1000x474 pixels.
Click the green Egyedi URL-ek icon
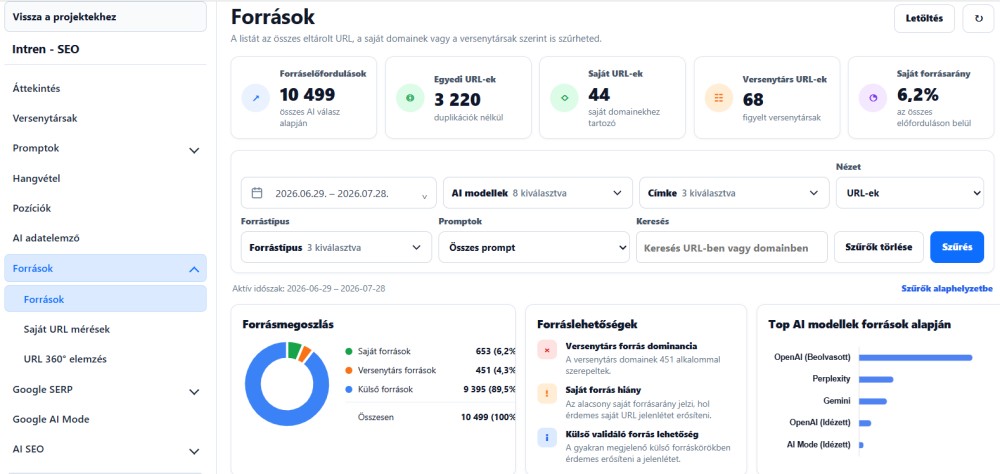(x=411, y=98)
